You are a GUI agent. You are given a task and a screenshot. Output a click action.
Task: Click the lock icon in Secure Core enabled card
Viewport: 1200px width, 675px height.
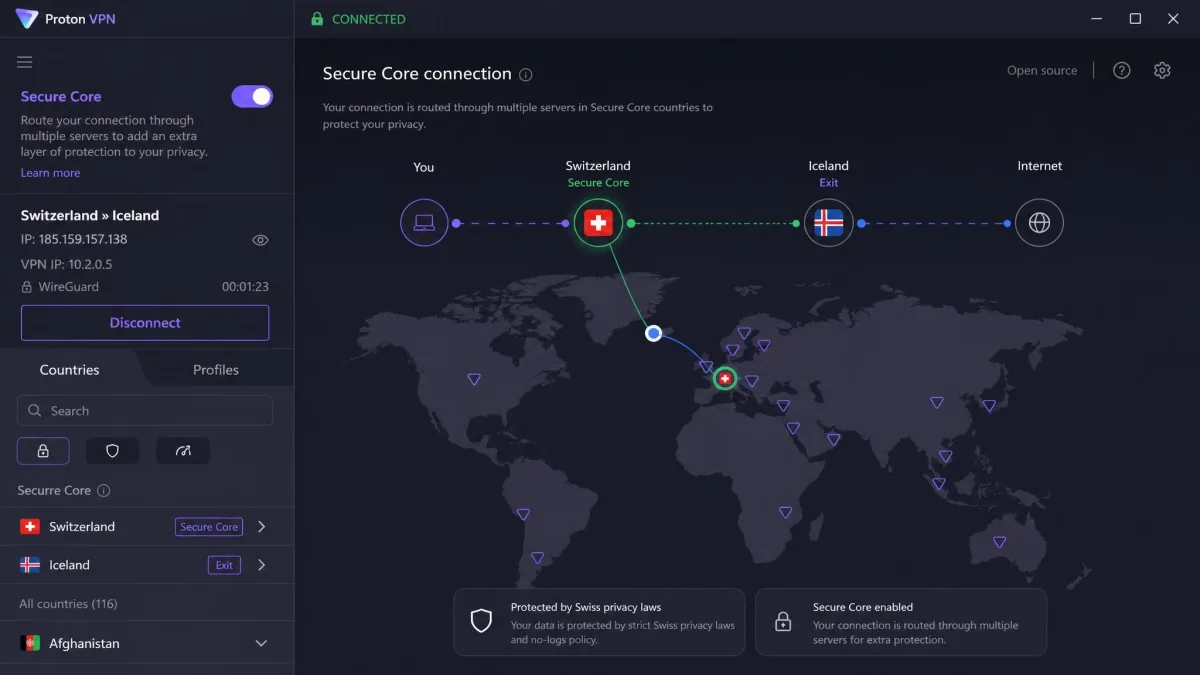click(x=783, y=621)
